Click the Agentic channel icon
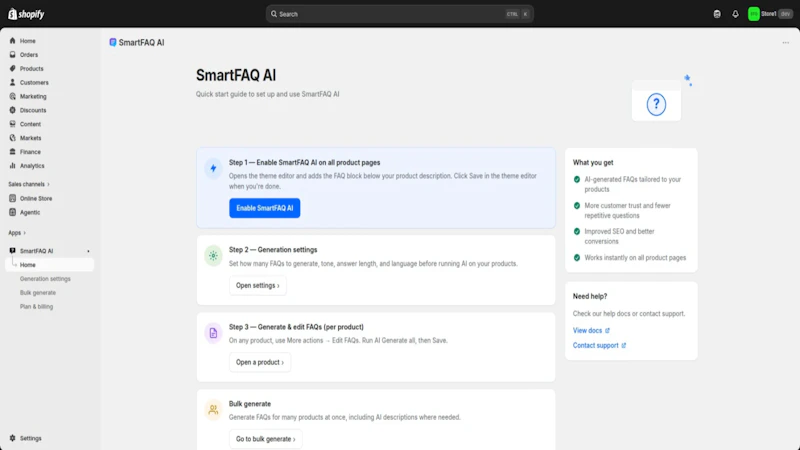 [x=12, y=212]
